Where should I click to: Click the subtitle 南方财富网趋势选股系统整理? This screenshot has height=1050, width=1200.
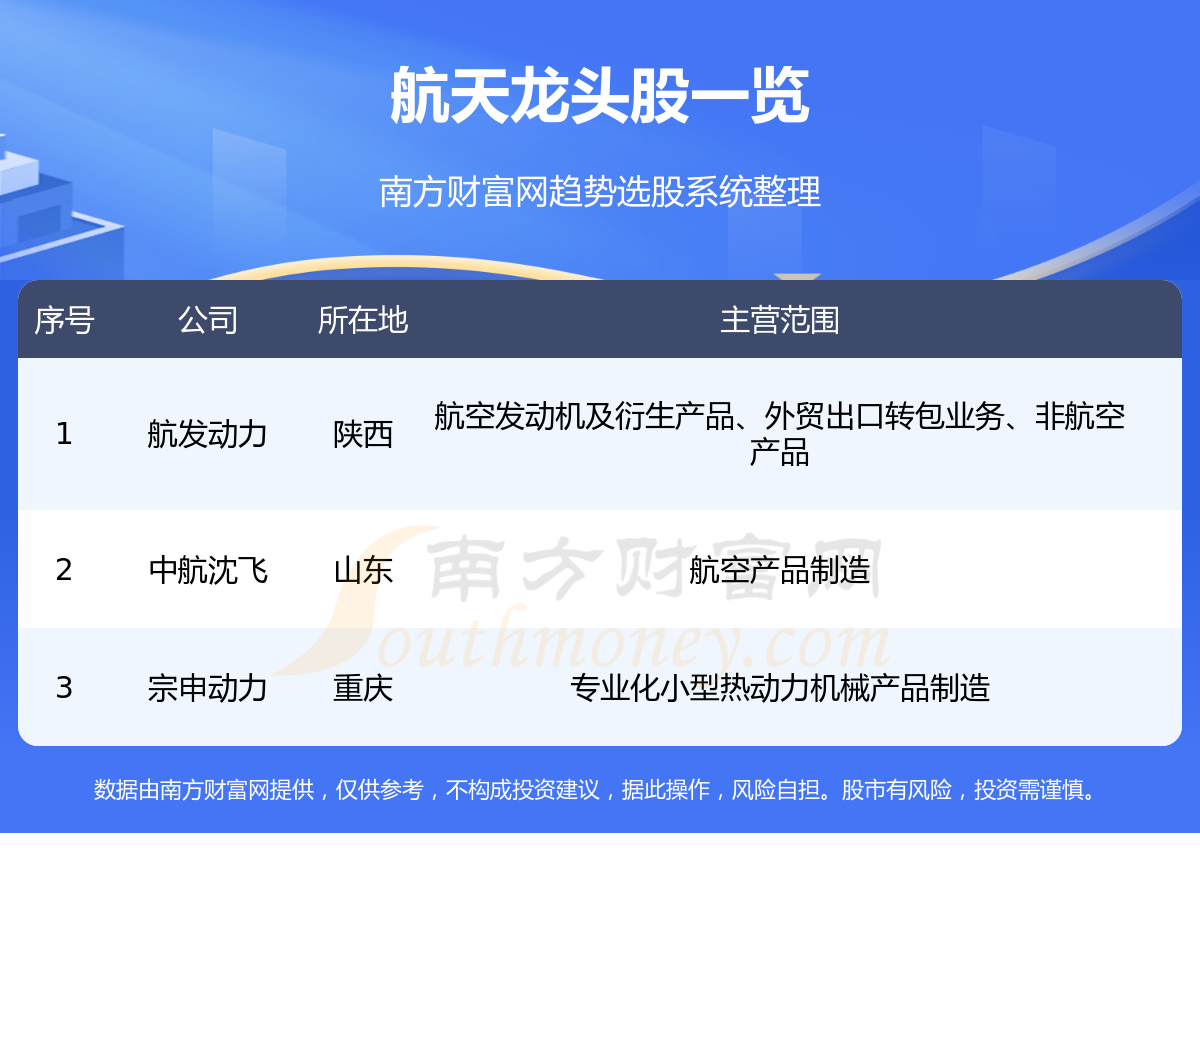[x=600, y=191]
